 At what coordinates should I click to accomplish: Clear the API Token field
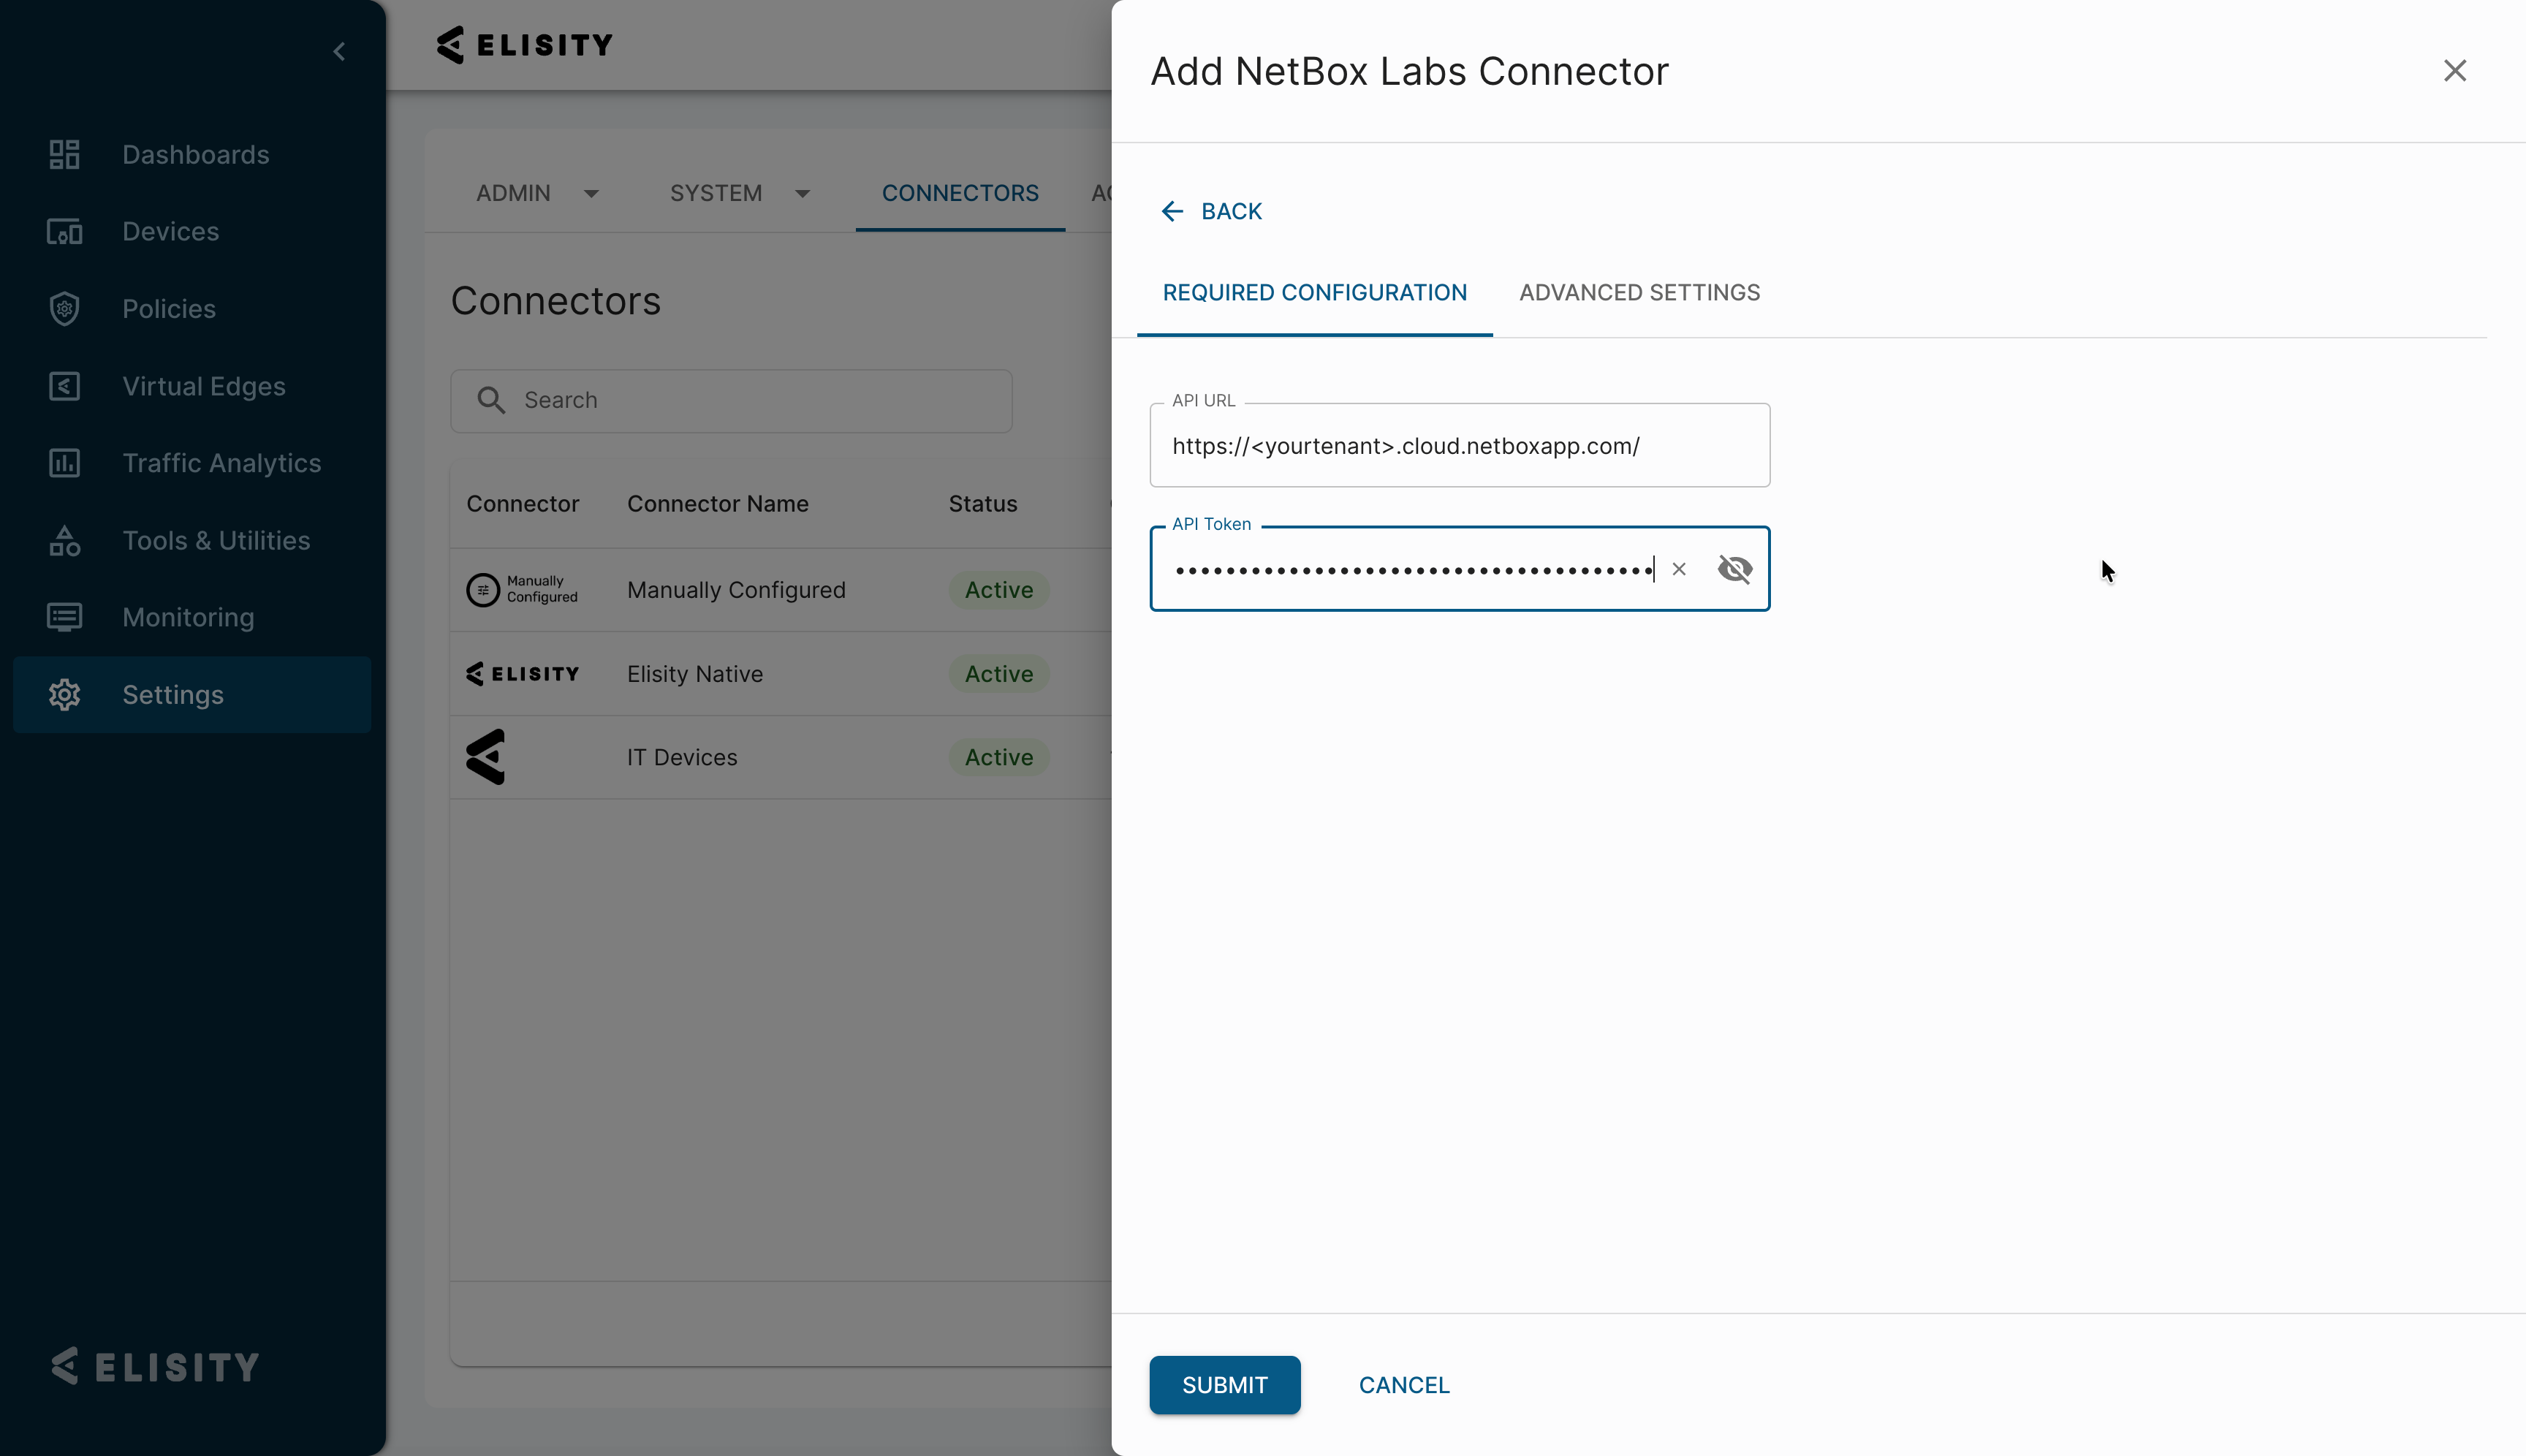pyautogui.click(x=1679, y=569)
